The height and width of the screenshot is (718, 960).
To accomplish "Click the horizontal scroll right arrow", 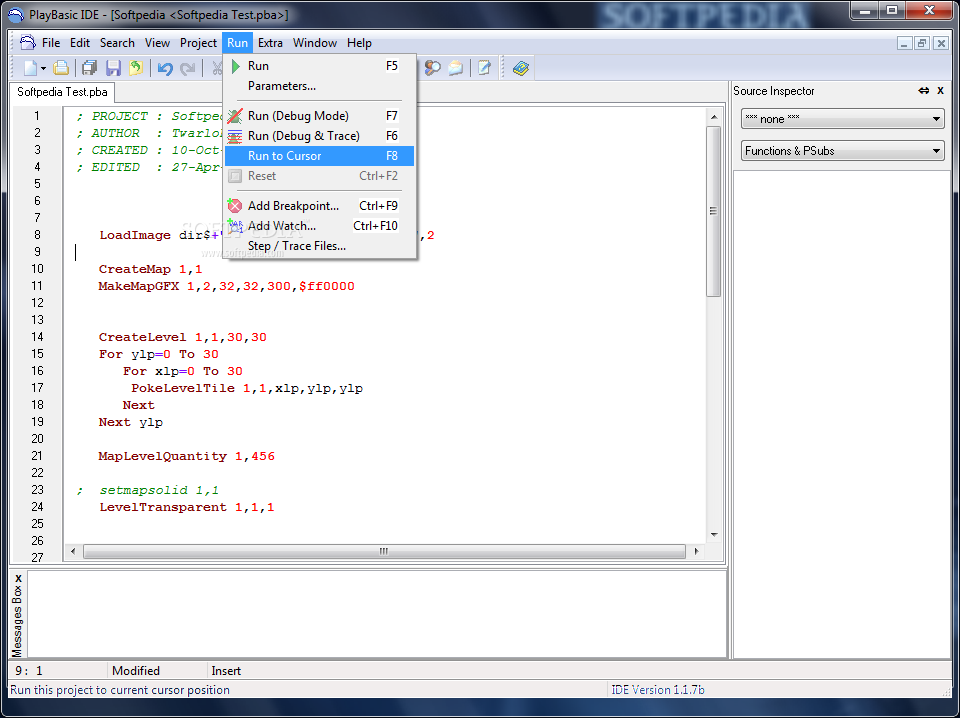I will coord(696,551).
